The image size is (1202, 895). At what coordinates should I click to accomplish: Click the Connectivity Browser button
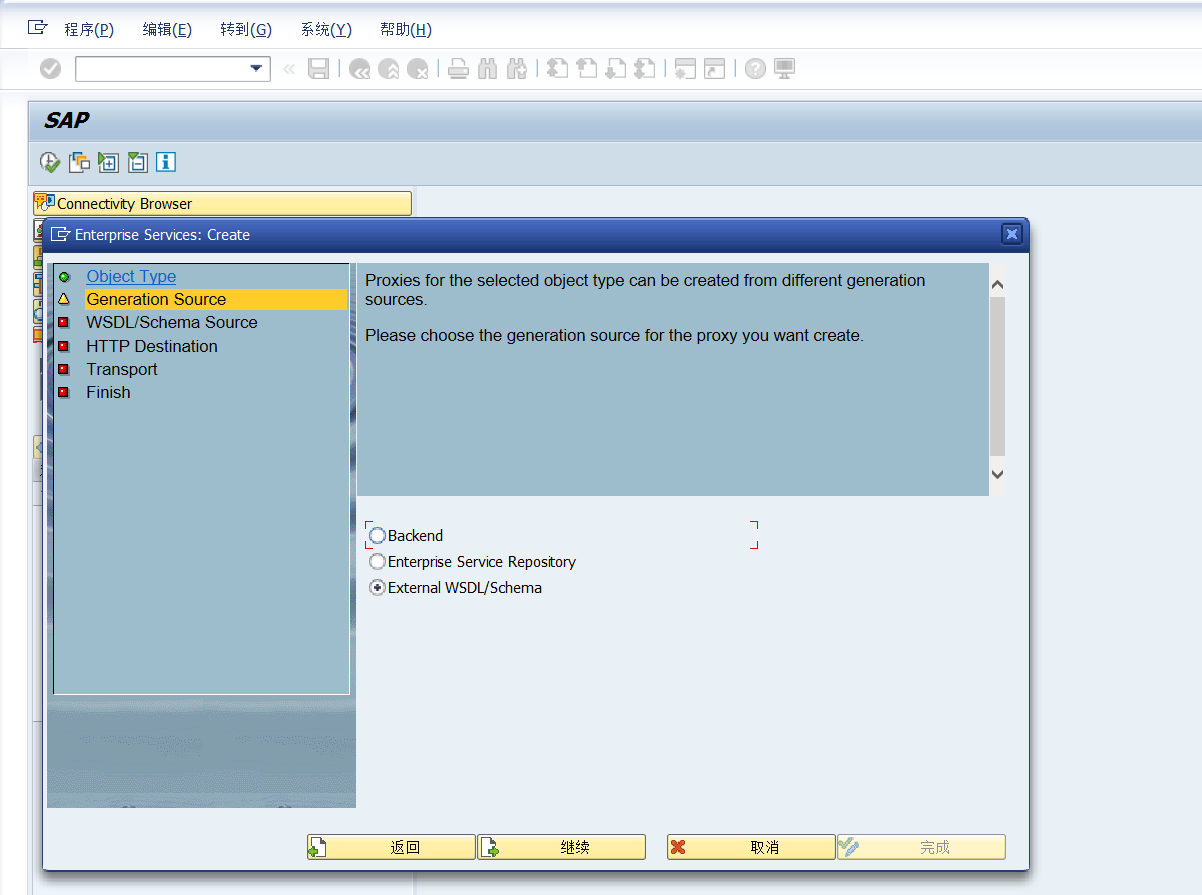(x=222, y=203)
